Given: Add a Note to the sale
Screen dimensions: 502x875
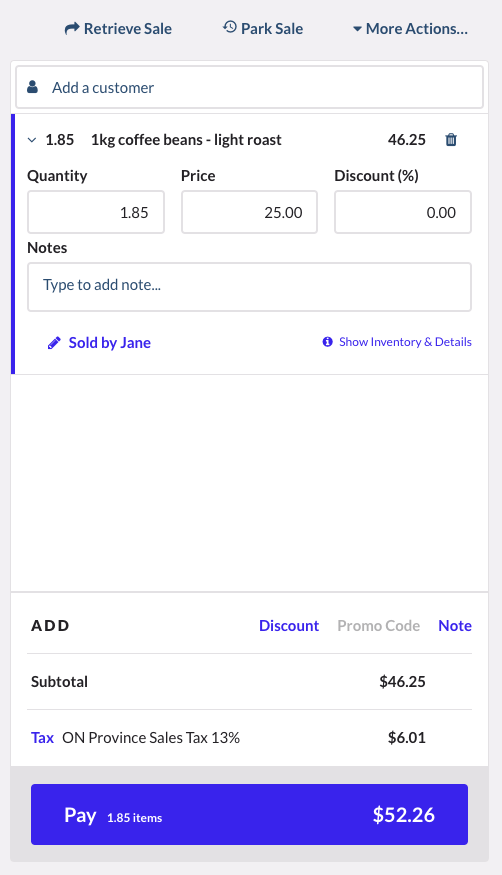Looking at the screenshot, I should click(x=455, y=626).
